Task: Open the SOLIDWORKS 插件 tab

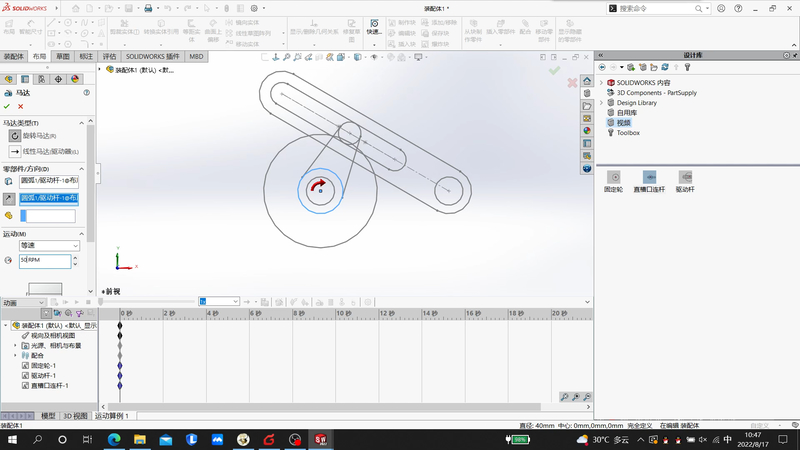Action: (x=153, y=57)
